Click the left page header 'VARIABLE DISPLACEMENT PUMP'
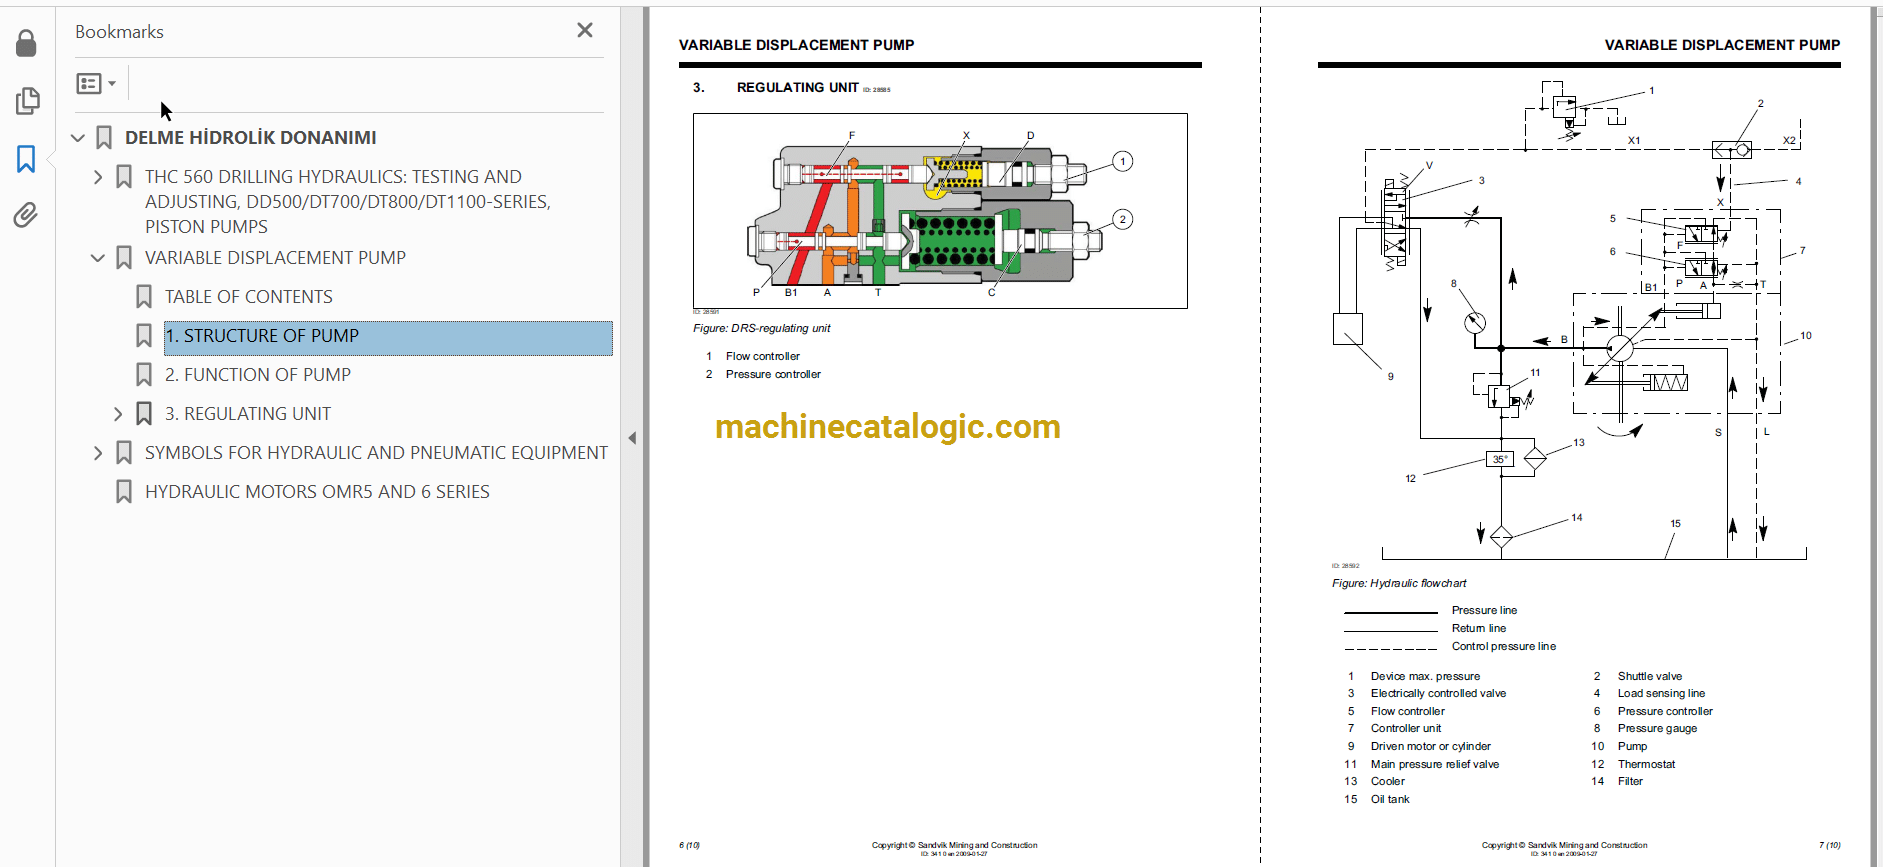 point(796,45)
